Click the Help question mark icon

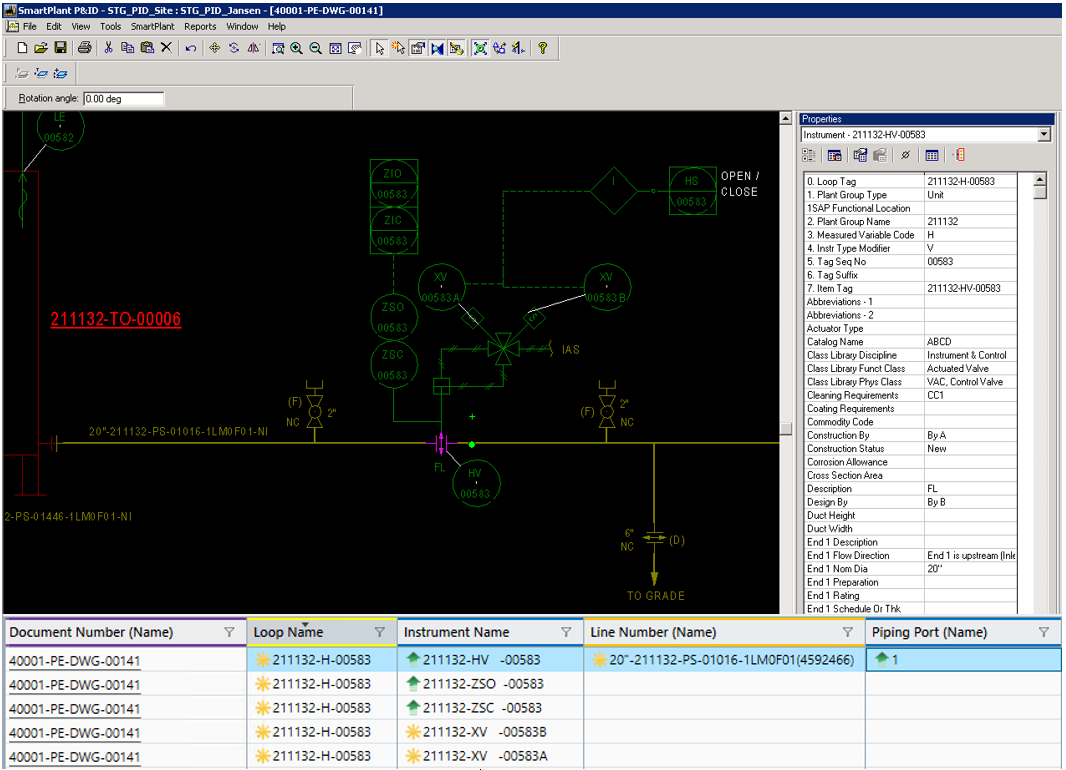(542, 47)
